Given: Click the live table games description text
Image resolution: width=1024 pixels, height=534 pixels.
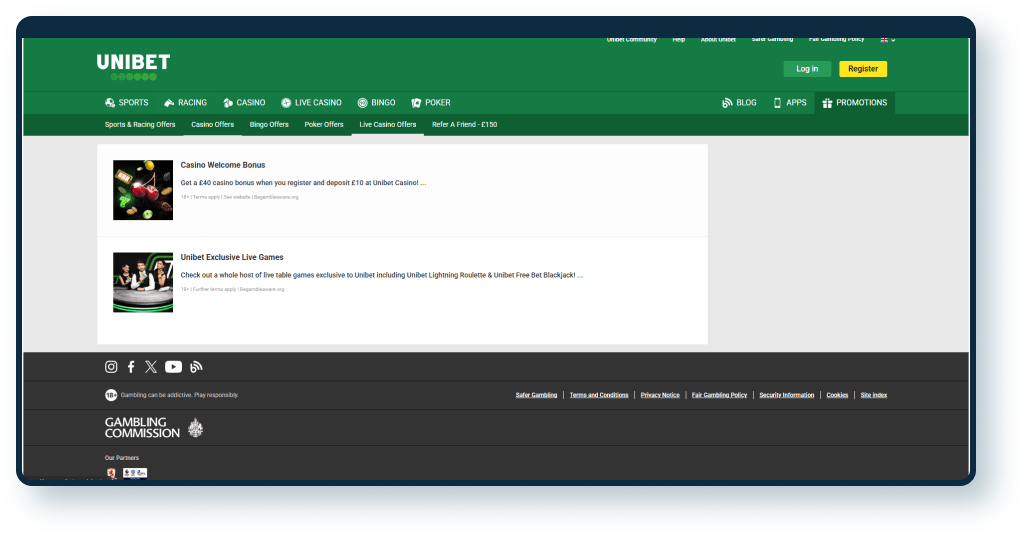Looking at the screenshot, I should (381, 275).
